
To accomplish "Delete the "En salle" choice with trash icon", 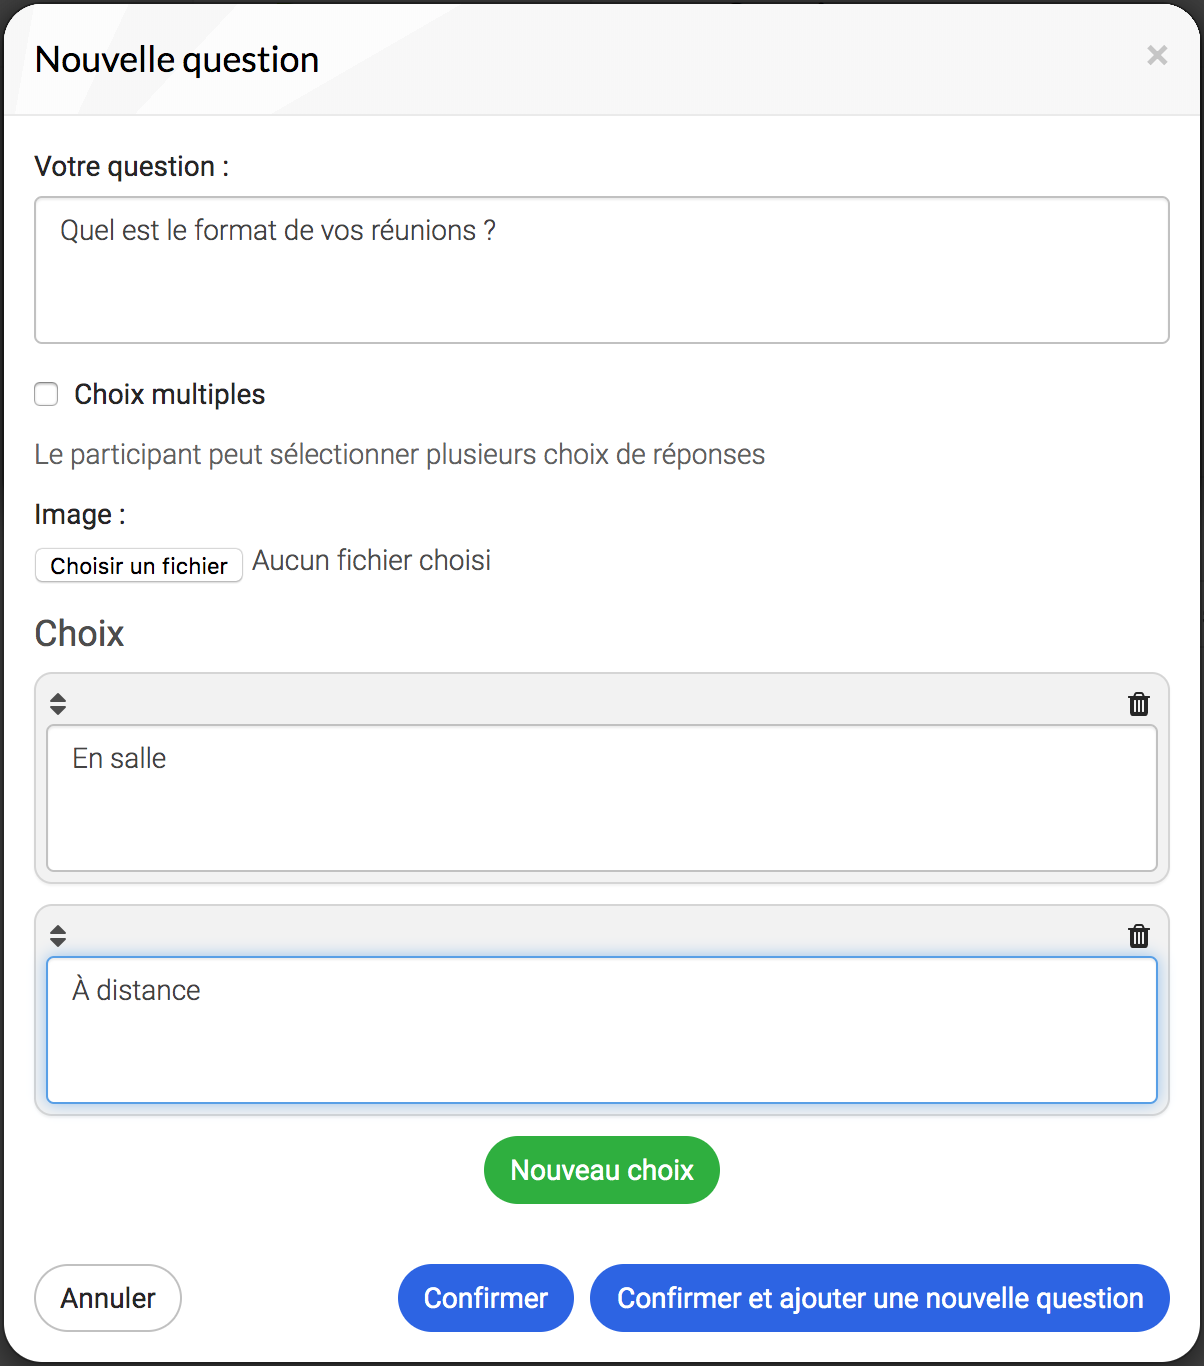I will (x=1138, y=704).
